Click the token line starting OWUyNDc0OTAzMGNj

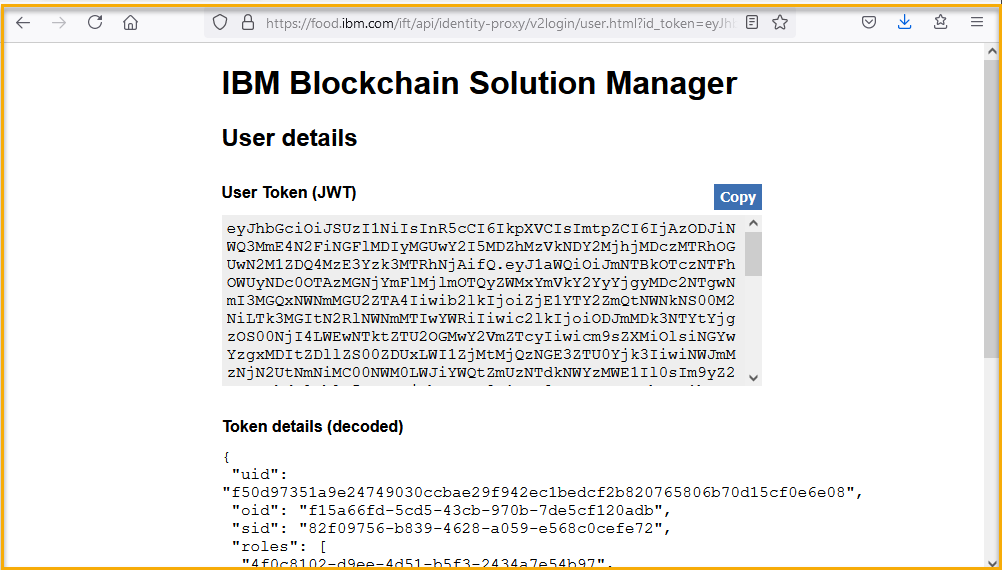[x=481, y=282]
